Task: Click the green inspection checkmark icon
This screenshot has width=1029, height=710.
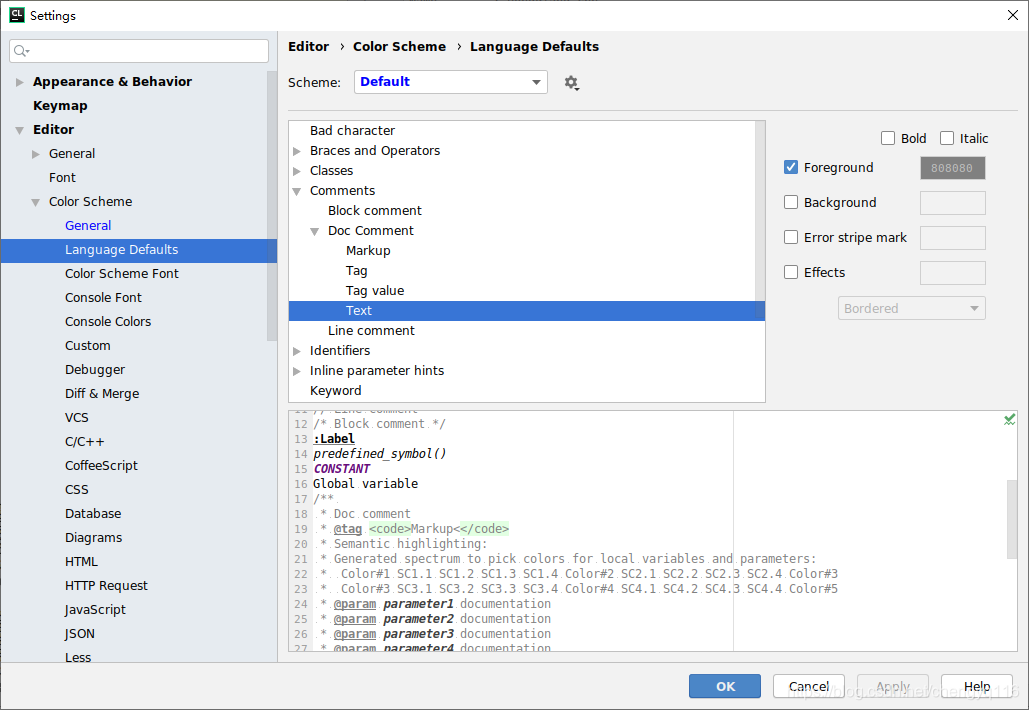Action: point(1009,420)
